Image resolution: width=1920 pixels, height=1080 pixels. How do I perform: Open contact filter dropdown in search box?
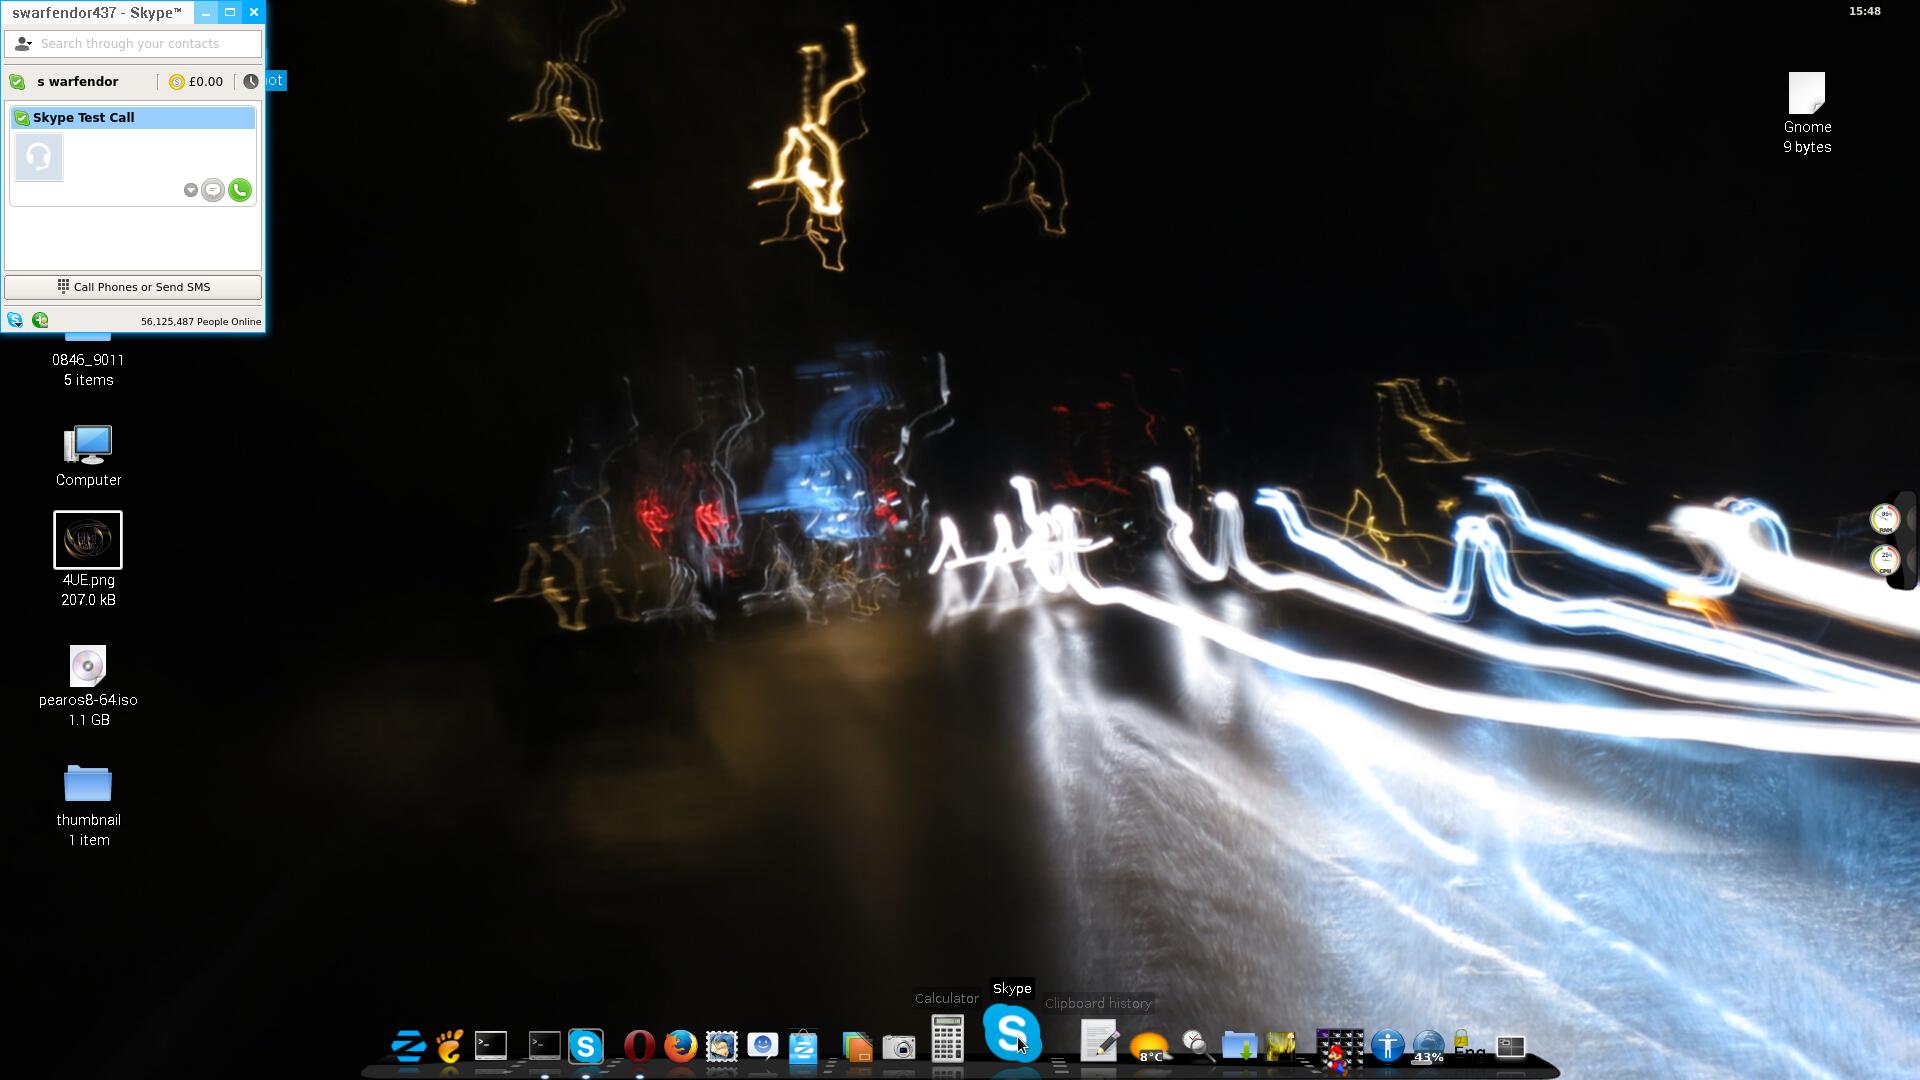click(23, 44)
